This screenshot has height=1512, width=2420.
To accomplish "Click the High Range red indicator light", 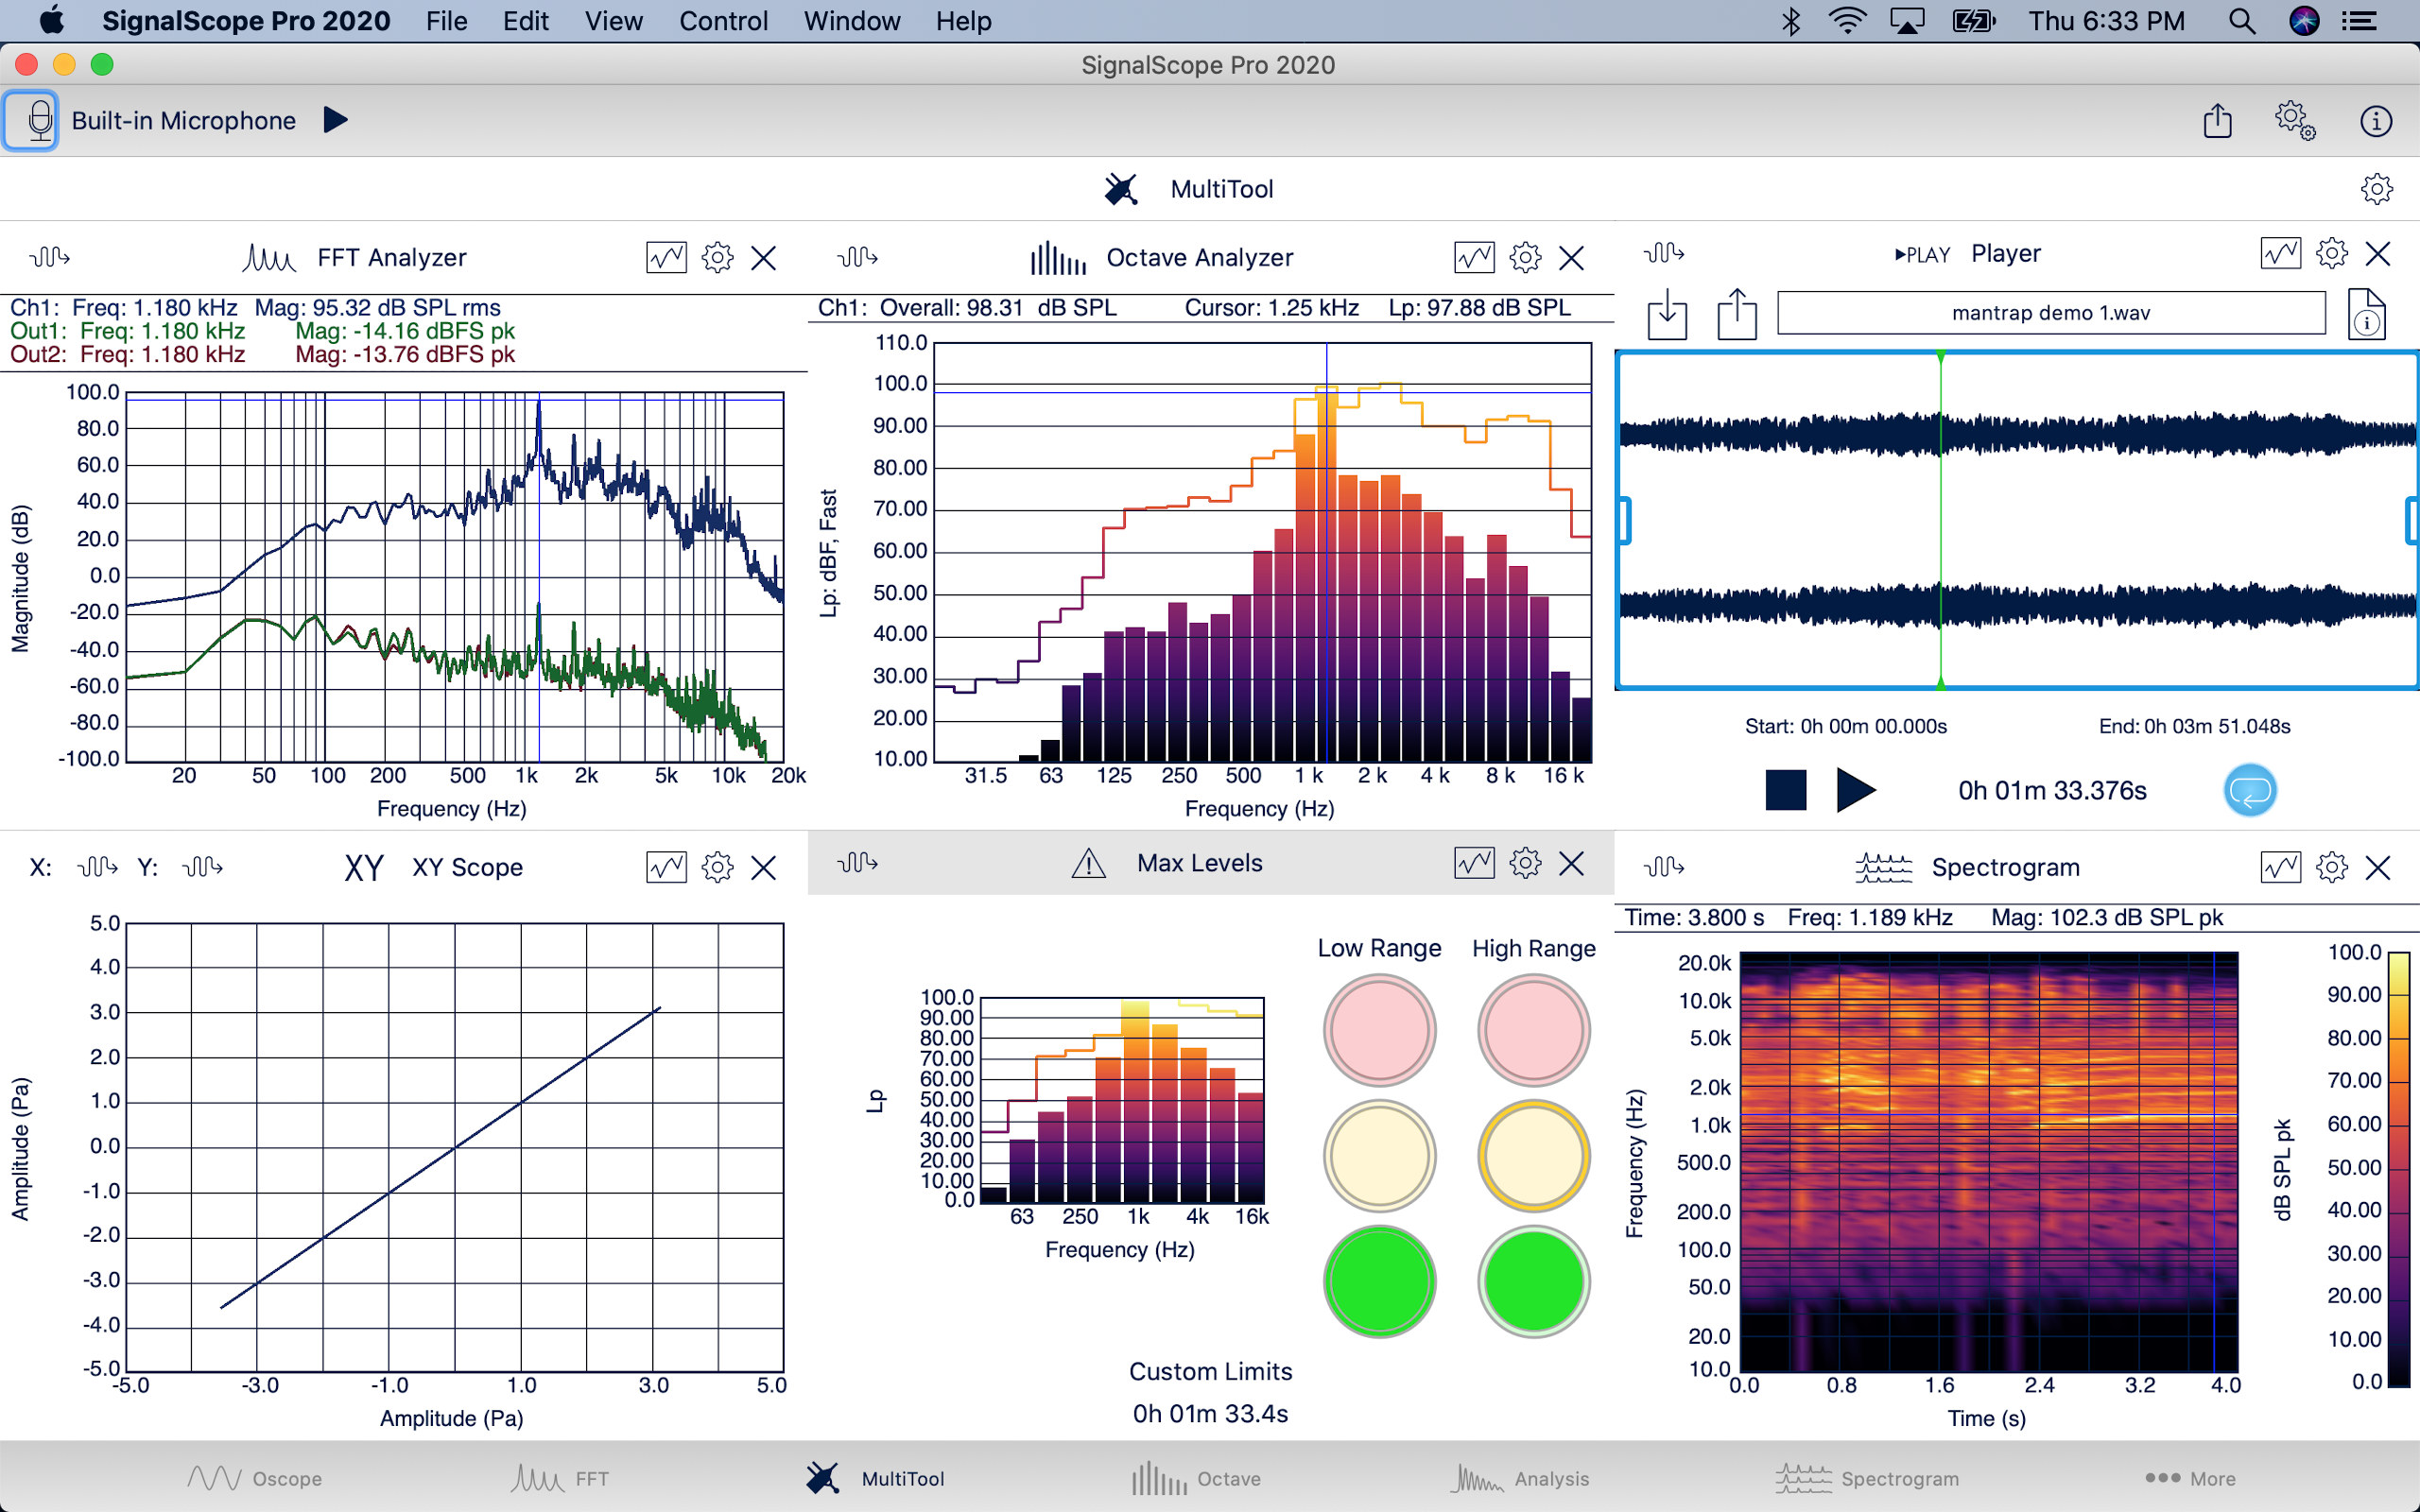I will click(x=1533, y=1030).
